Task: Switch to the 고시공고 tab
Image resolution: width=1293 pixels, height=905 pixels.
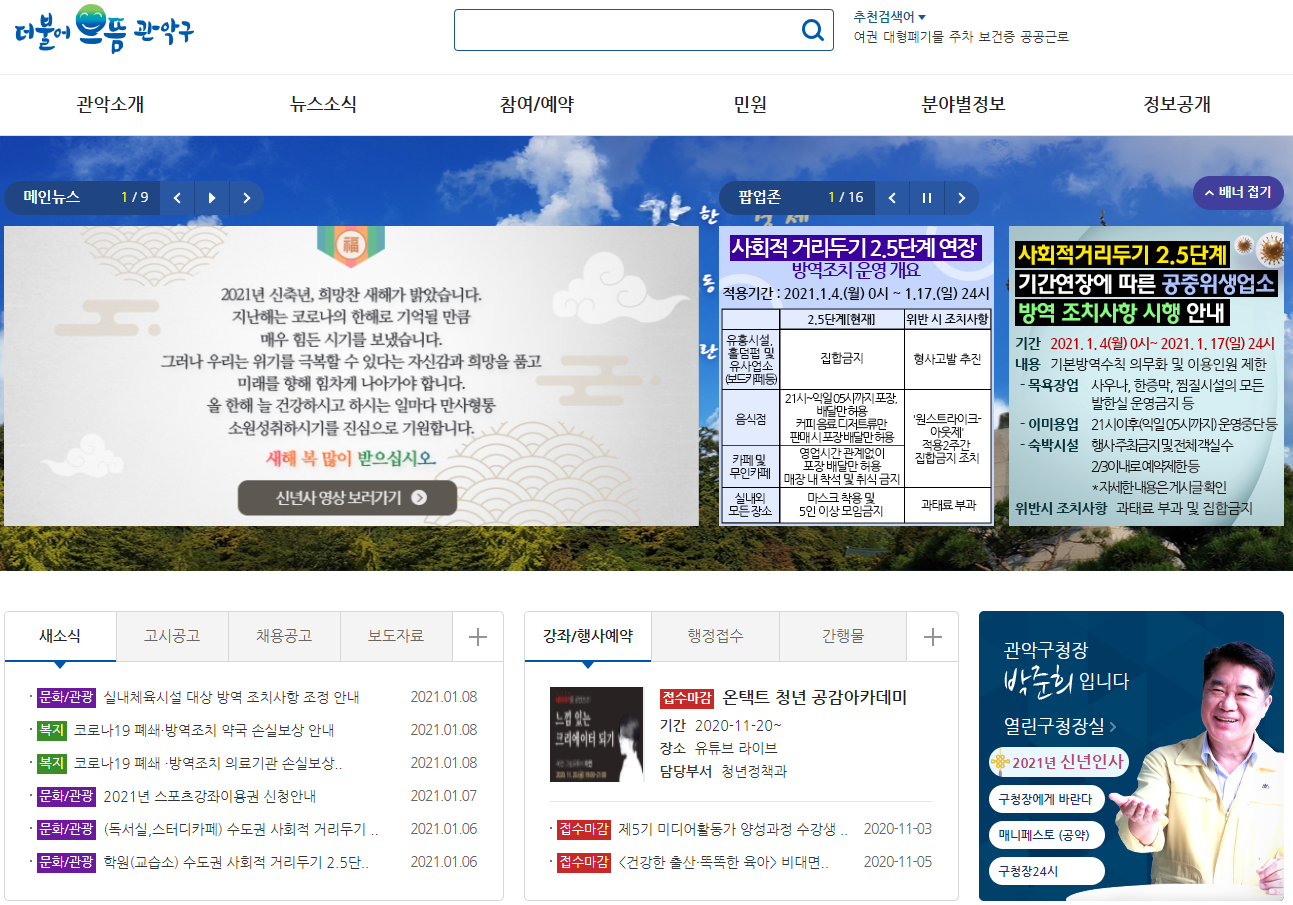Action: 172,636
